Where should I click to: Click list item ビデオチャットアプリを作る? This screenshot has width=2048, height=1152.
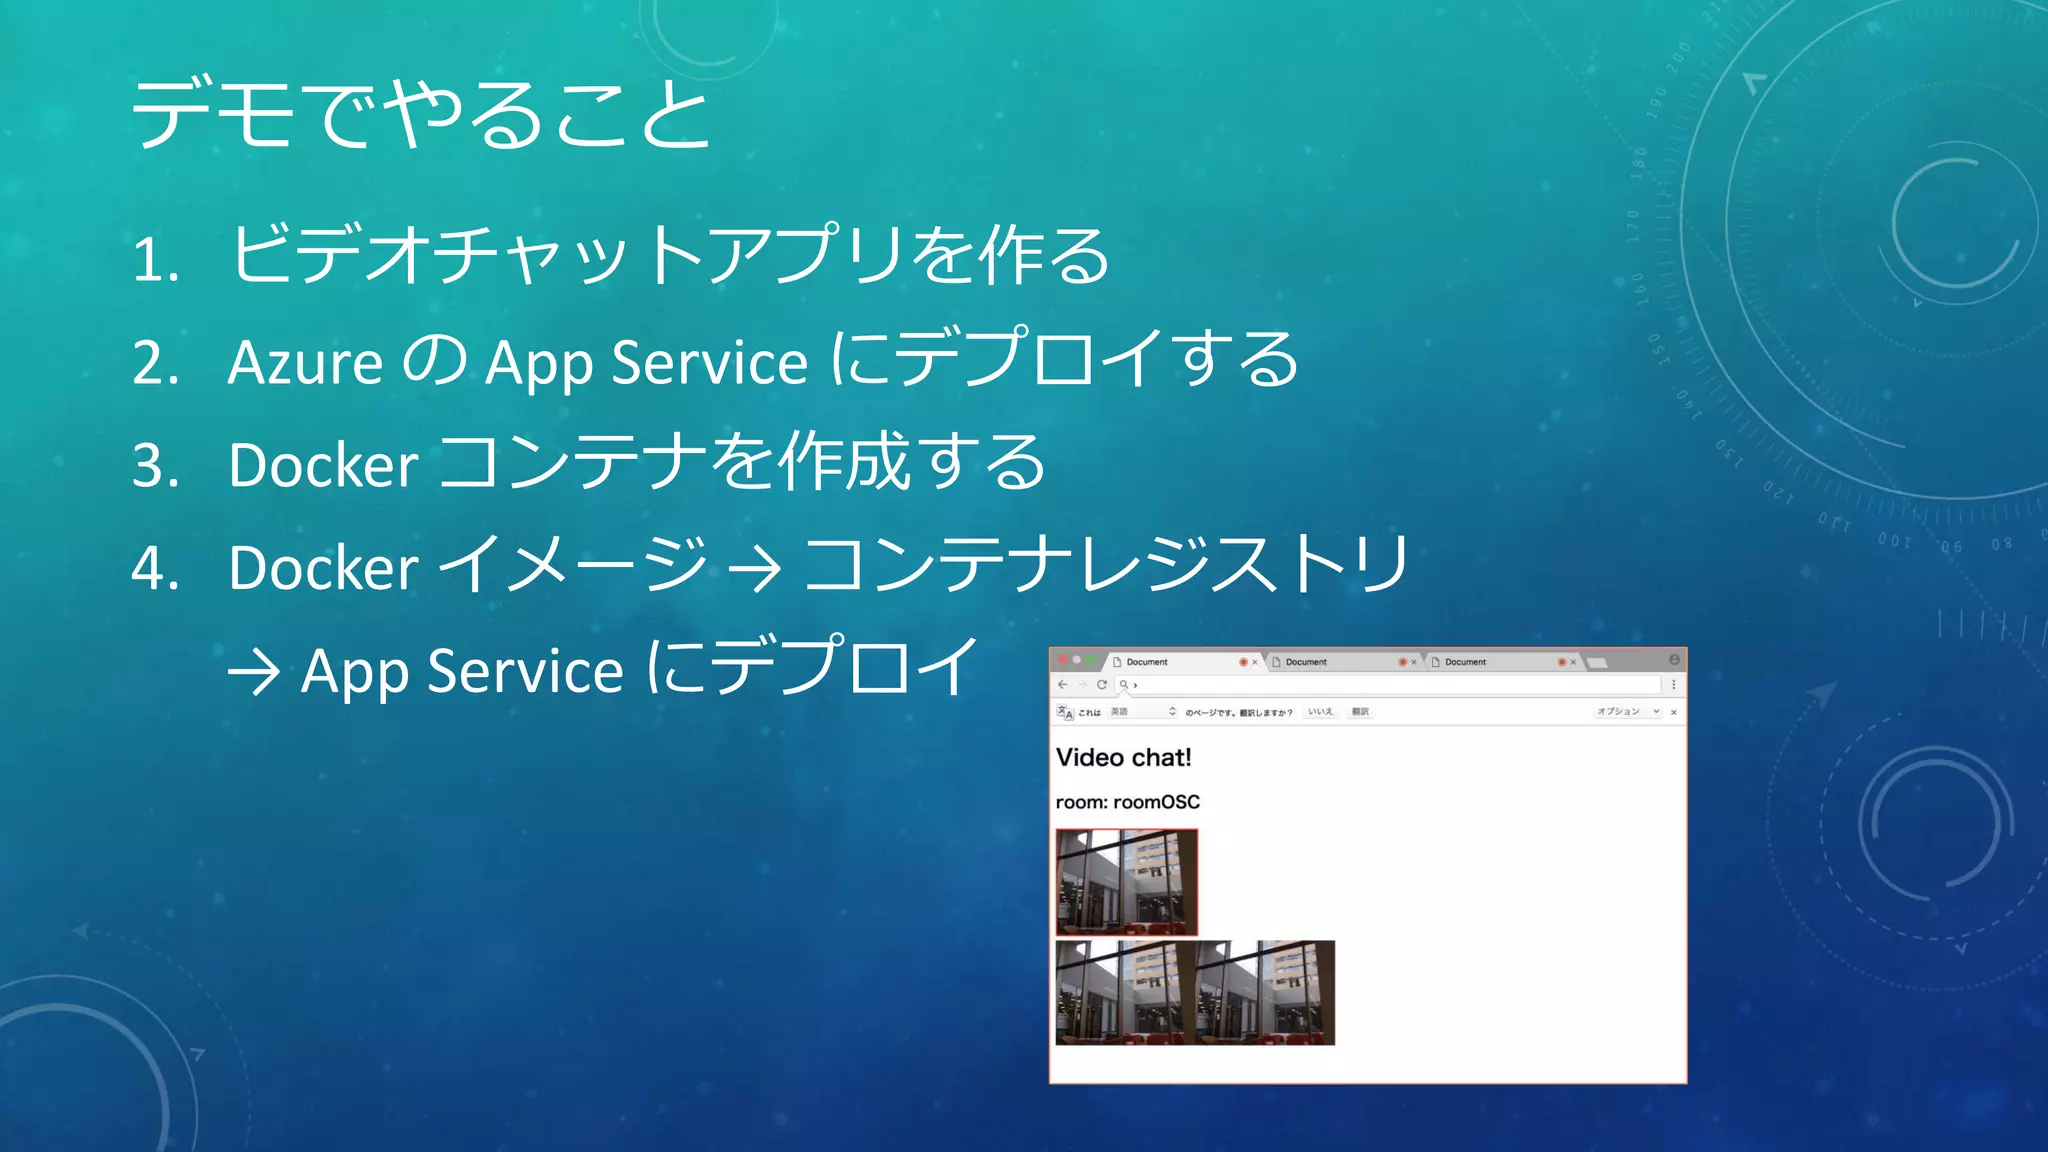[669, 254]
